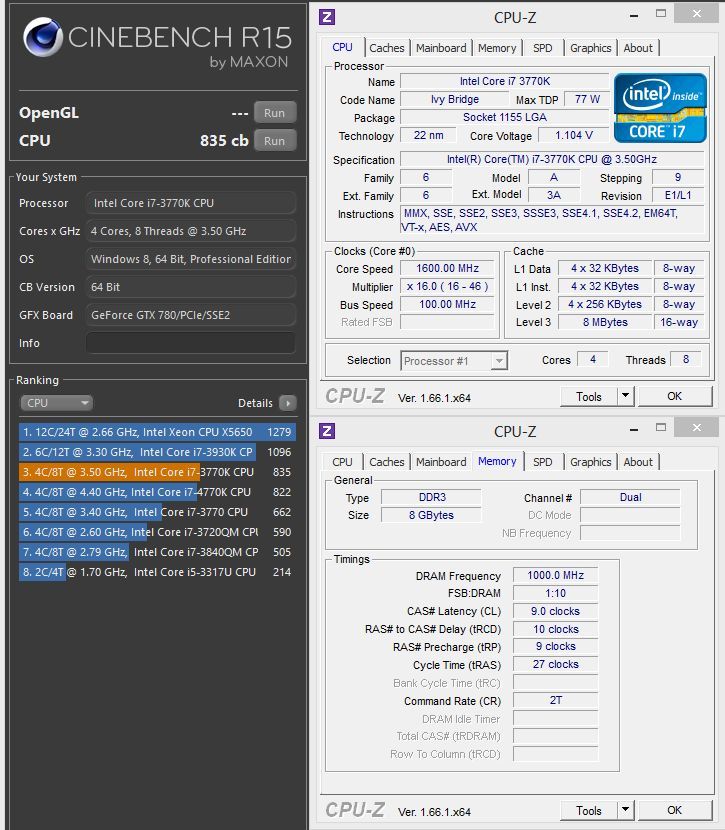Viewport: 725px width, 830px height.
Task: Click Tools button in upper CPU-Z window
Action: tap(588, 396)
